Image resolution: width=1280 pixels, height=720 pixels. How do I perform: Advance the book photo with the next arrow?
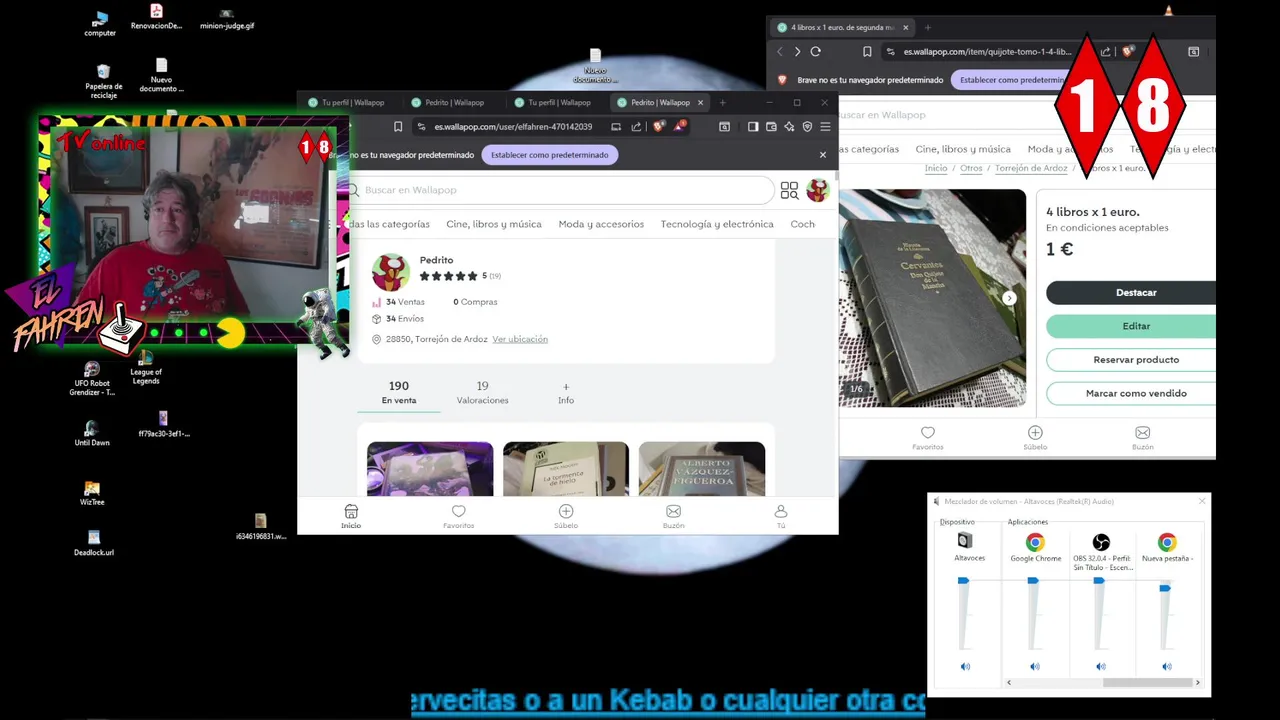click(x=1009, y=298)
